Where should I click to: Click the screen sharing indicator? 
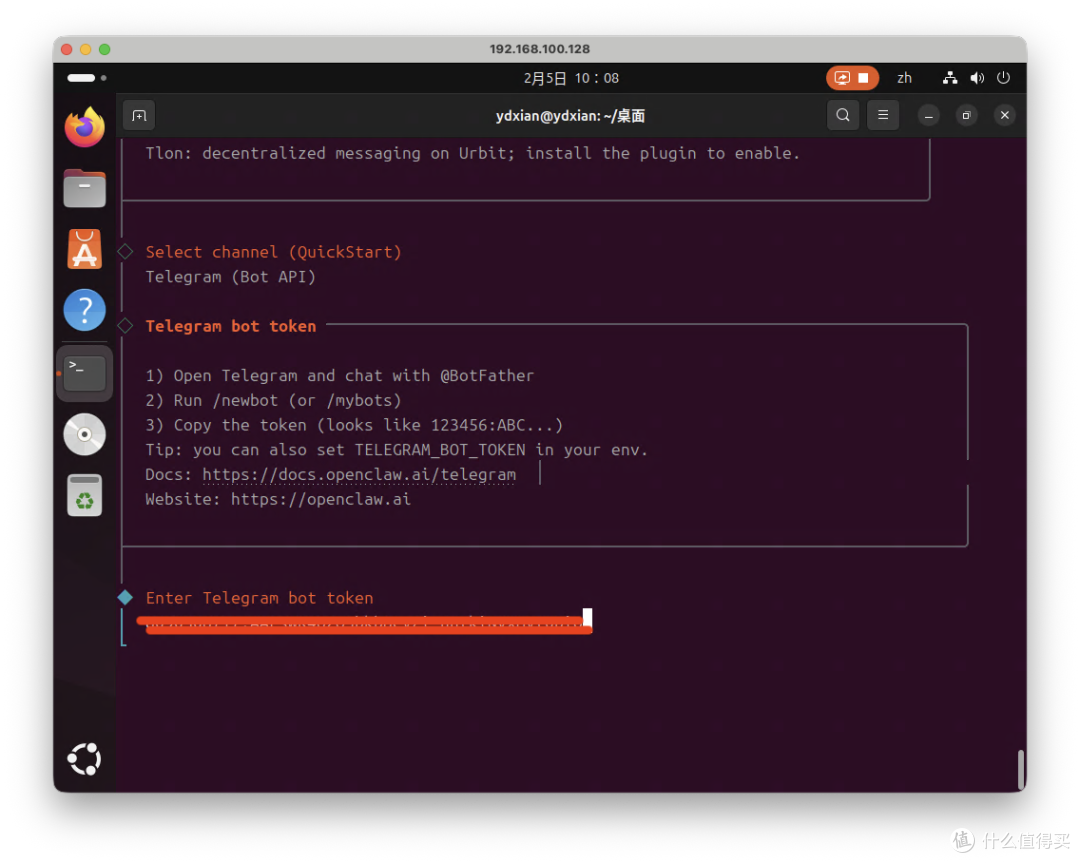(x=842, y=78)
